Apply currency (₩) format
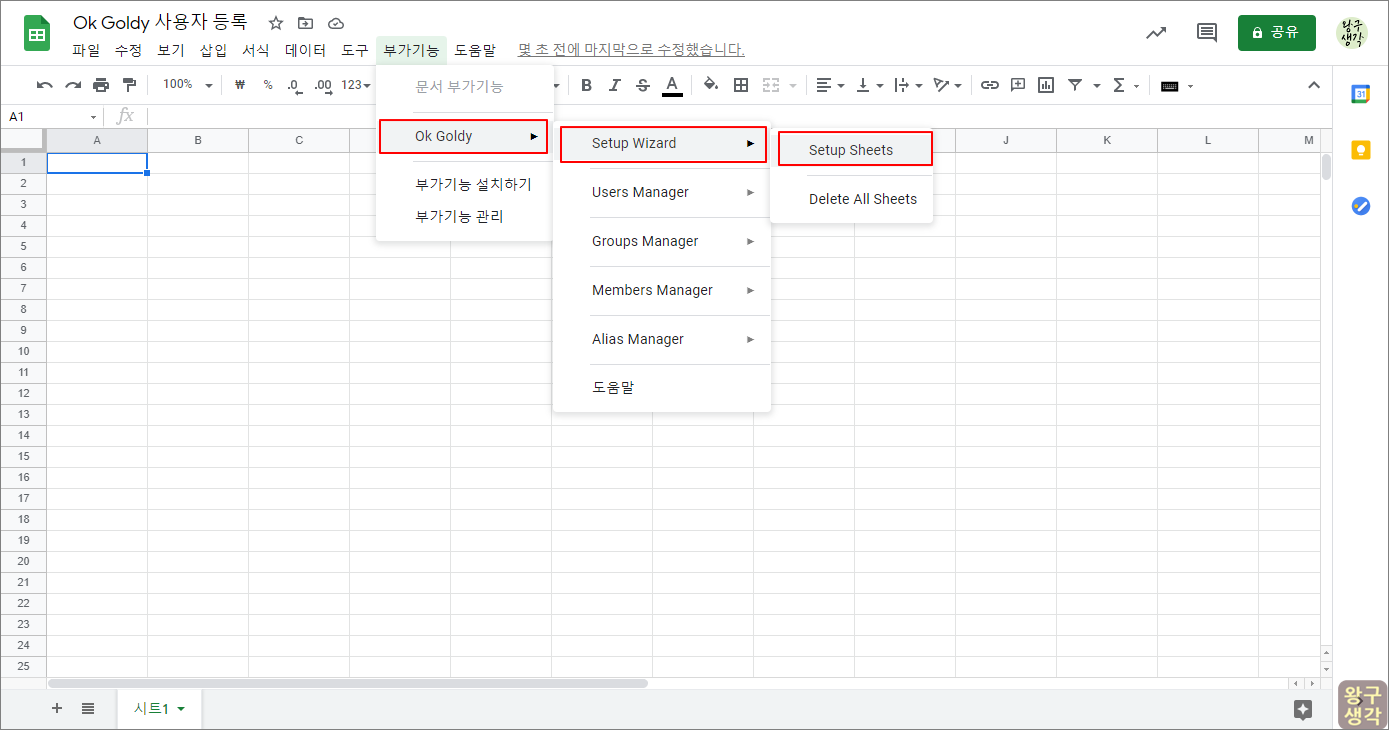1389x730 pixels. coord(240,85)
